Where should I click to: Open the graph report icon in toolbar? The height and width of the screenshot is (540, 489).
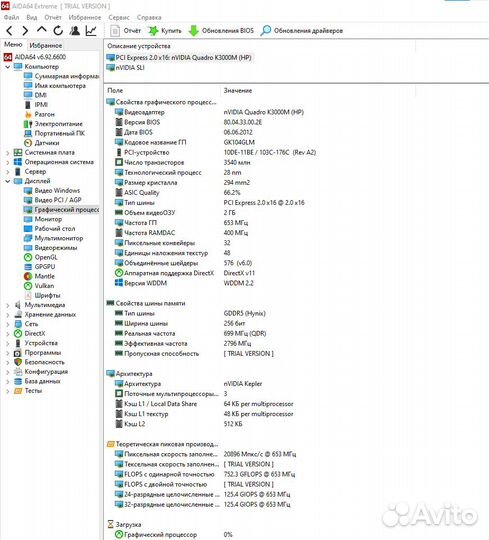91,31
